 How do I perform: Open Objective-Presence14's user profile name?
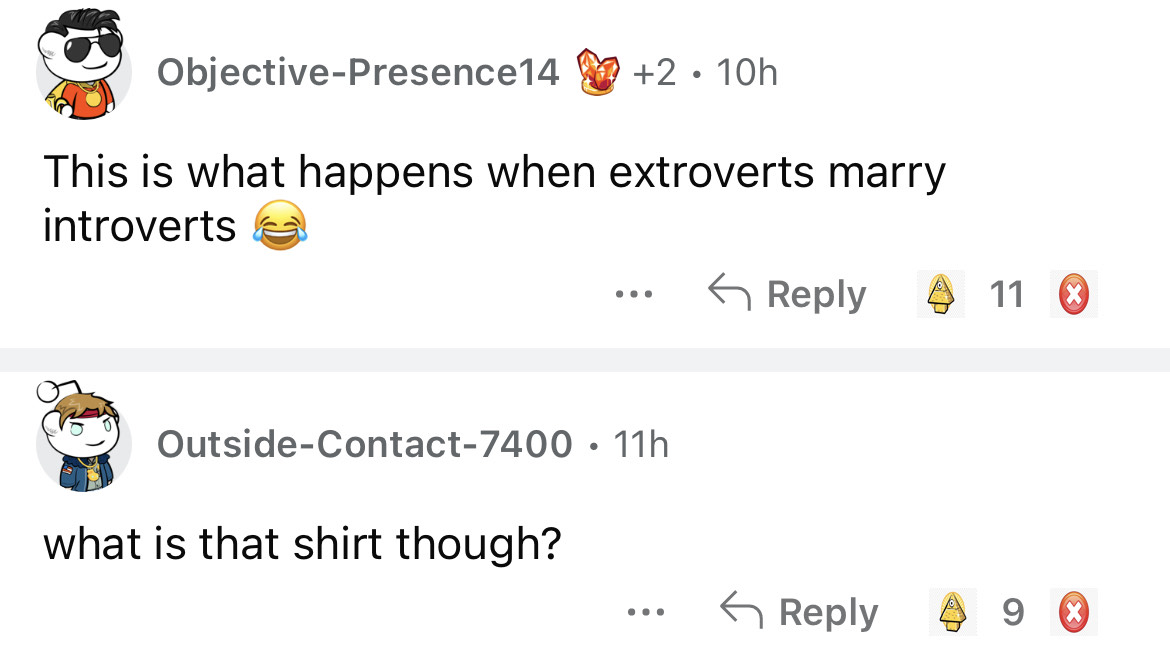(358, 72)
